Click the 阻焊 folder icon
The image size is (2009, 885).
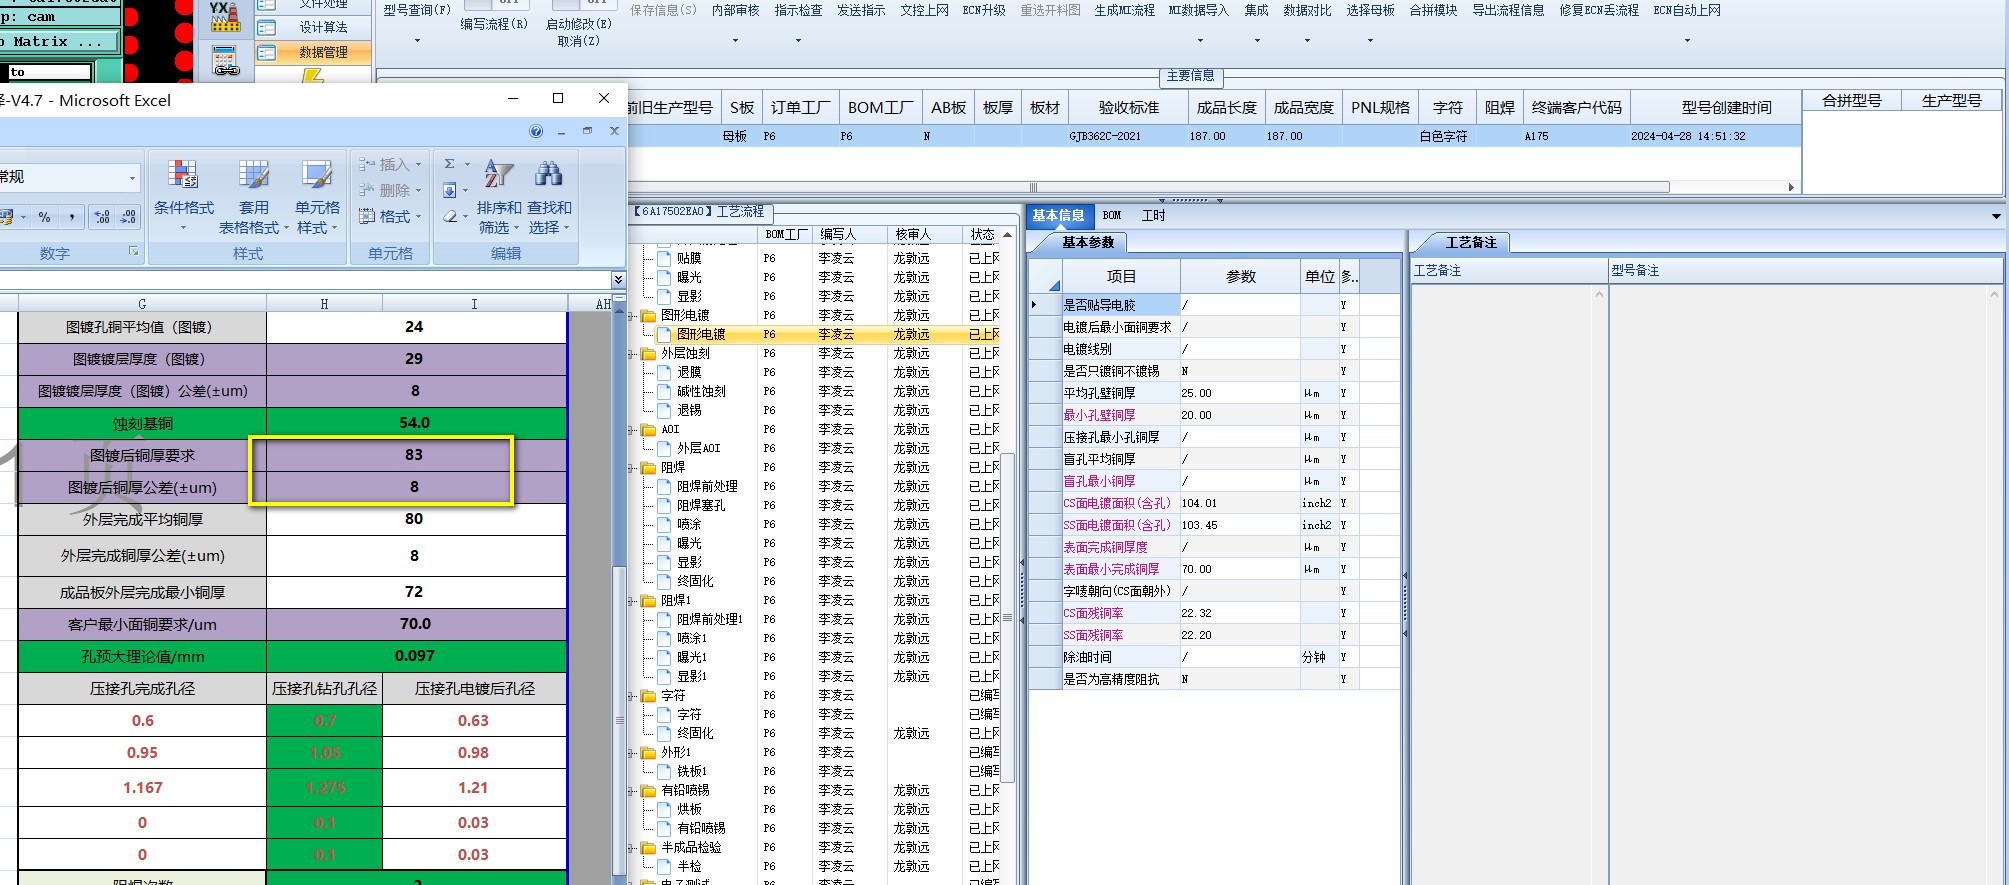coord(648,468)
